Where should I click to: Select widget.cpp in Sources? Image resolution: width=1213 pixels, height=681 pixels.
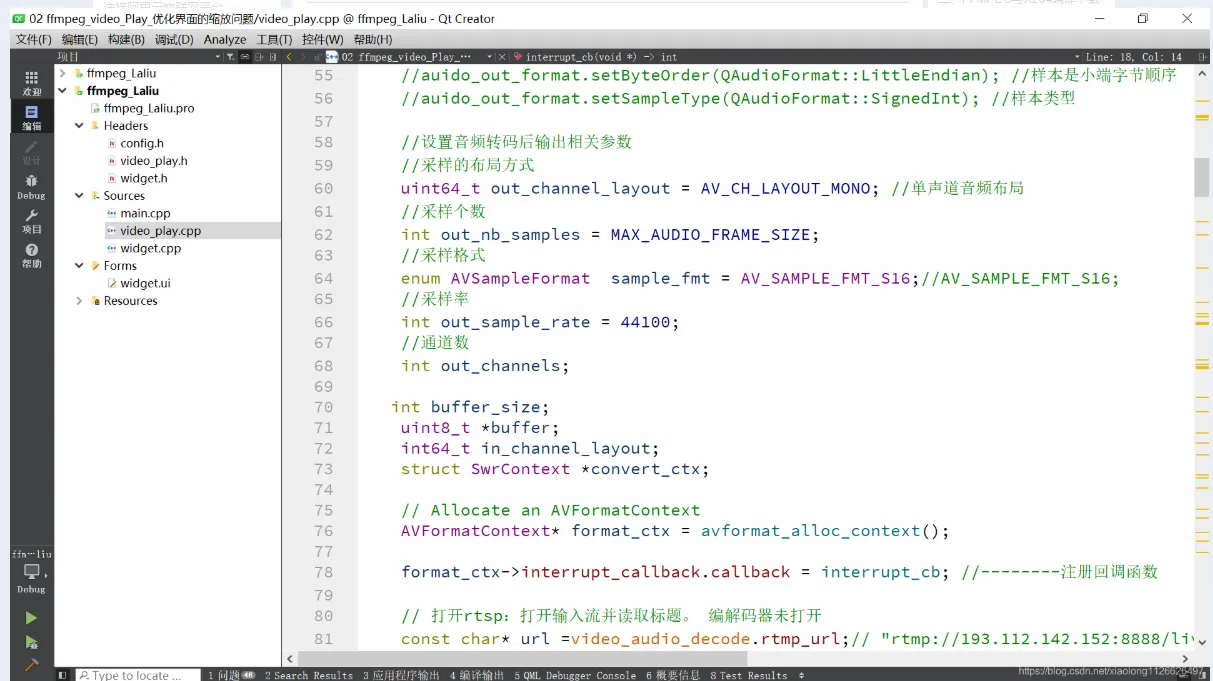[x=150, y=248]
